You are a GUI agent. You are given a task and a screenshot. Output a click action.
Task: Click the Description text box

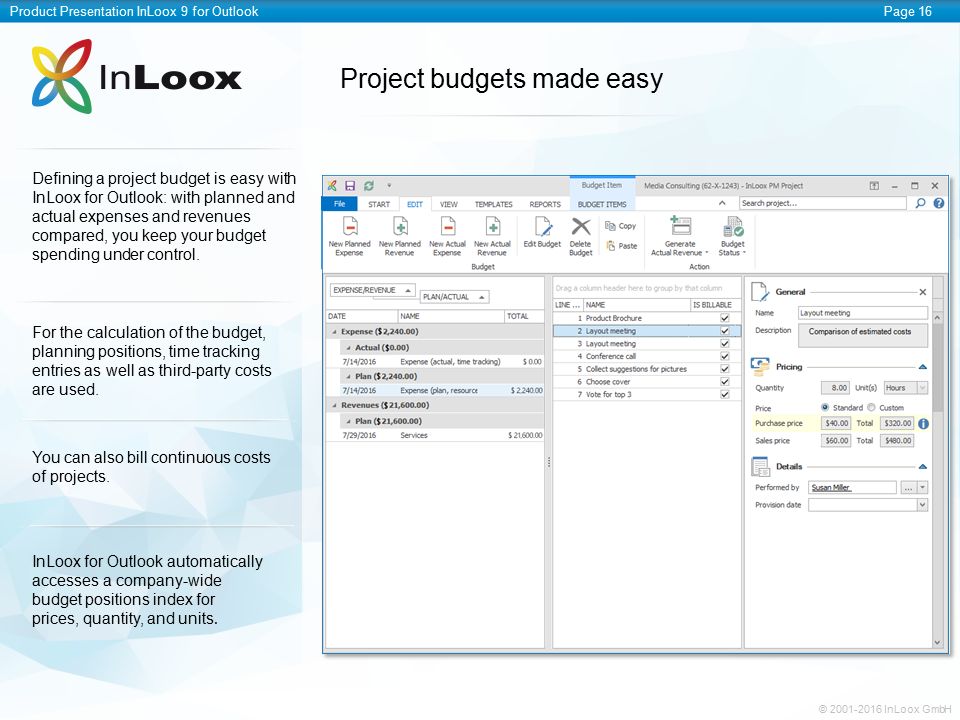(x=863, y=336)
